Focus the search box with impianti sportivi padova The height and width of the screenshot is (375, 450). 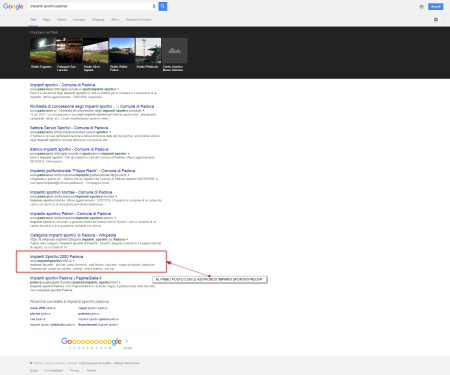pyautogui.click(x=90, y=6)
